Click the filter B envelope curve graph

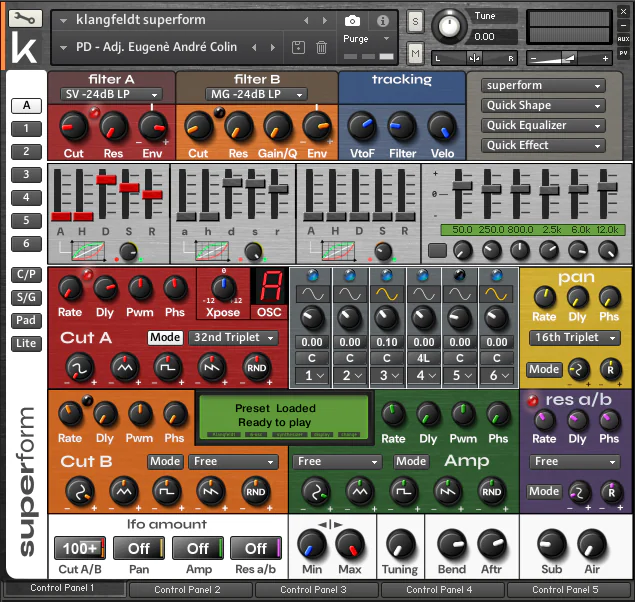211,251
